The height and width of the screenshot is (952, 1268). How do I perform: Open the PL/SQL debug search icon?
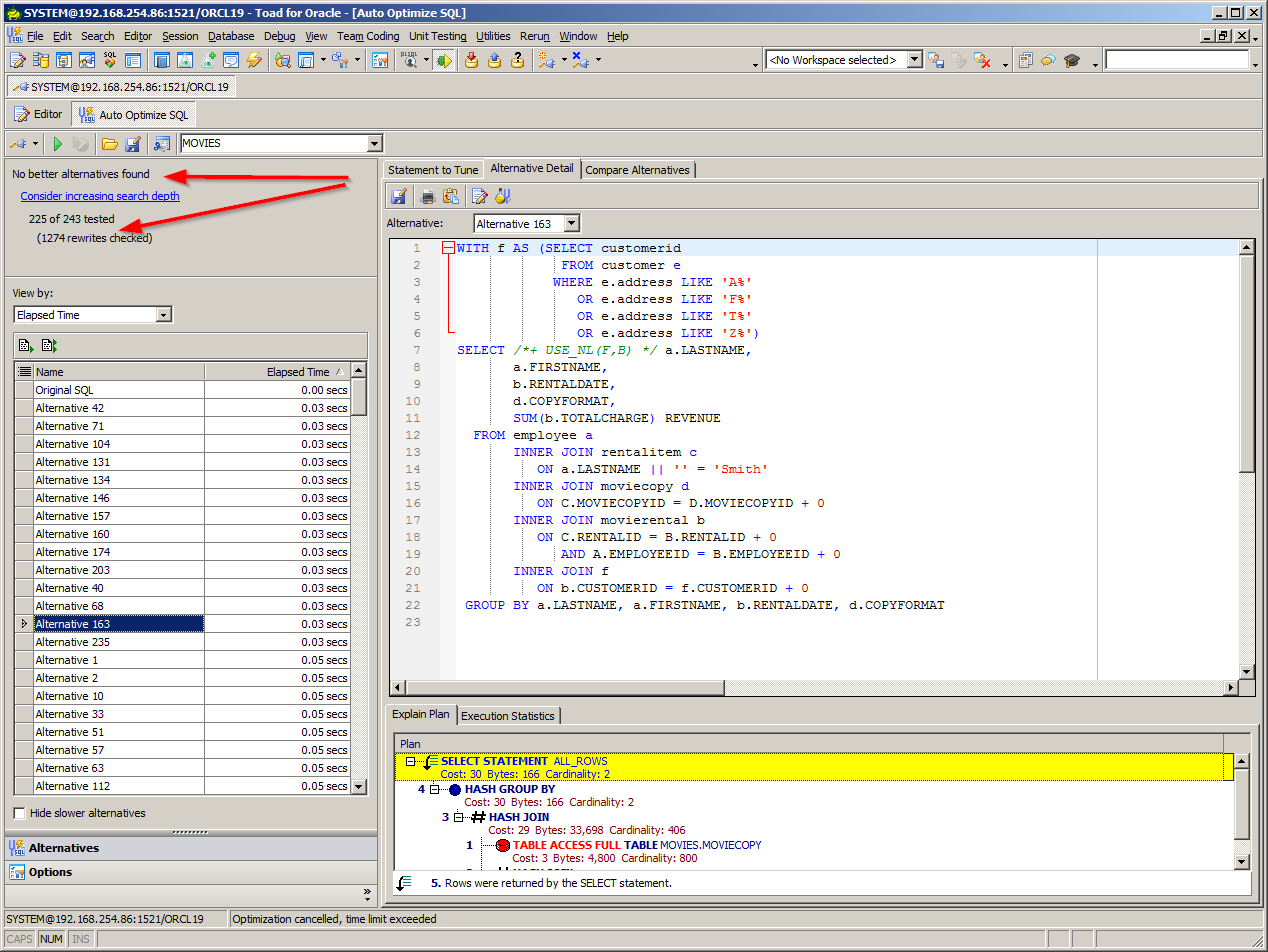pos(410,60)
